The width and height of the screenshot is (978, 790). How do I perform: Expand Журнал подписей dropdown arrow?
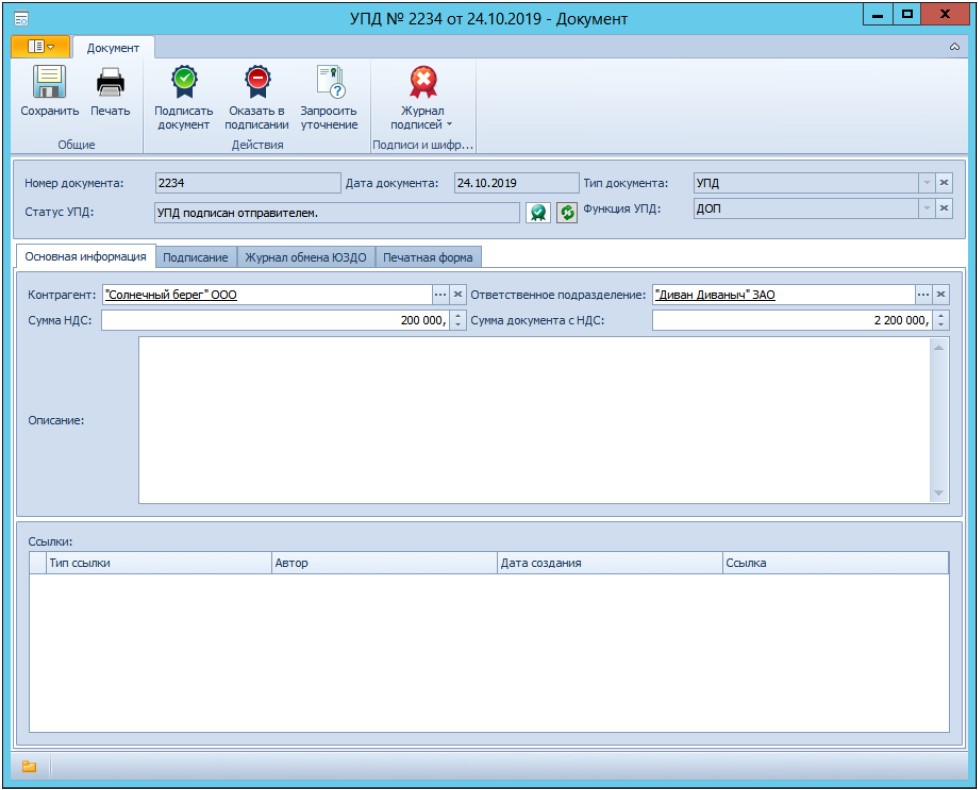click(x=449, y=125)
